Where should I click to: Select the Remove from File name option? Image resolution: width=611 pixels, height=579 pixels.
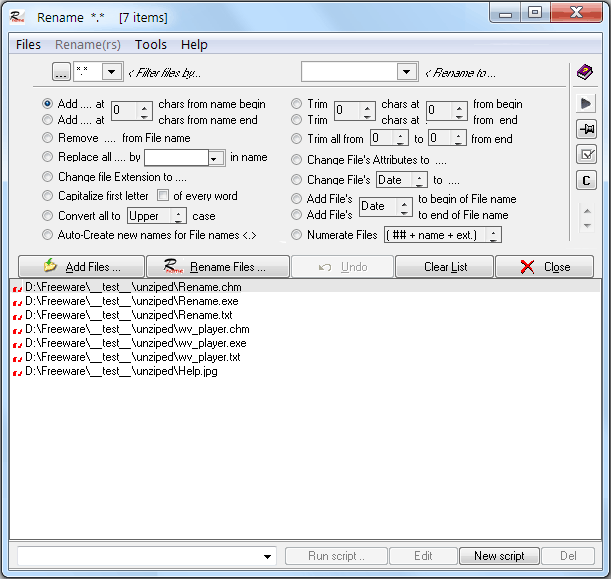(x=48, y=139)
